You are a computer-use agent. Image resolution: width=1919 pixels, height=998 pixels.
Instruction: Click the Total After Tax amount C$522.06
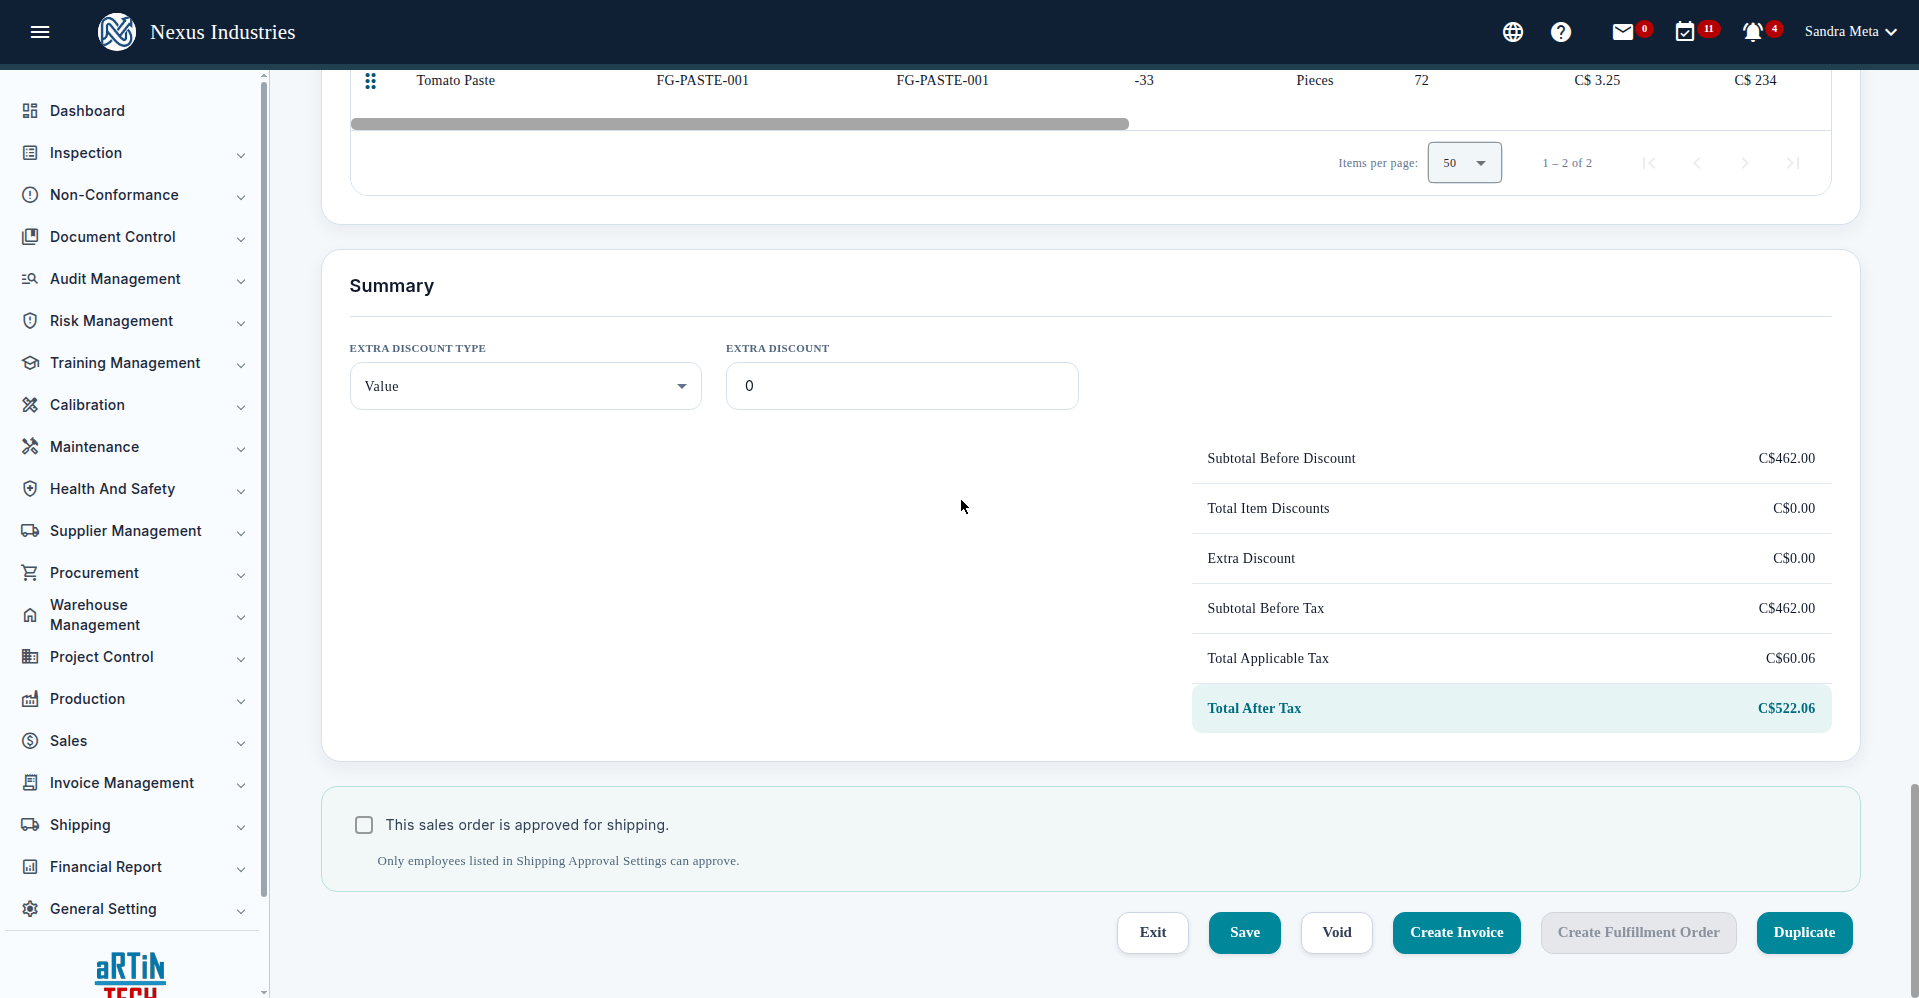coord(1786,708)
